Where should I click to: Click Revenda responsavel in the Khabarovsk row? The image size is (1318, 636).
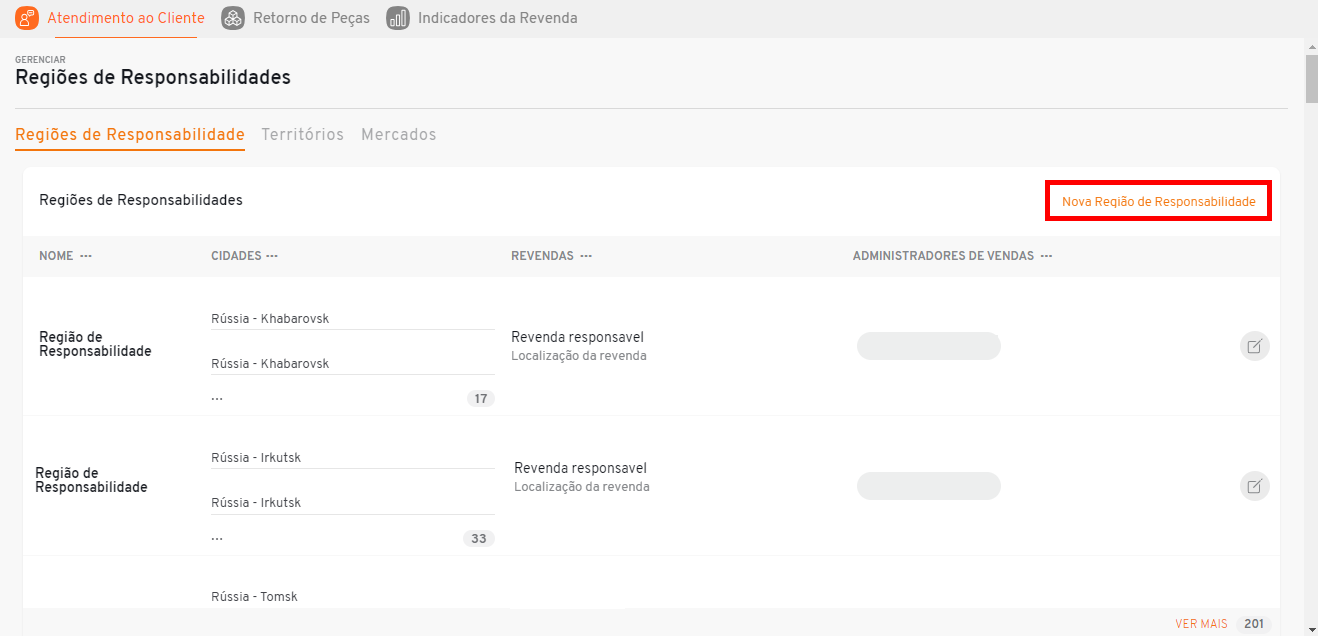coord(577,337)
